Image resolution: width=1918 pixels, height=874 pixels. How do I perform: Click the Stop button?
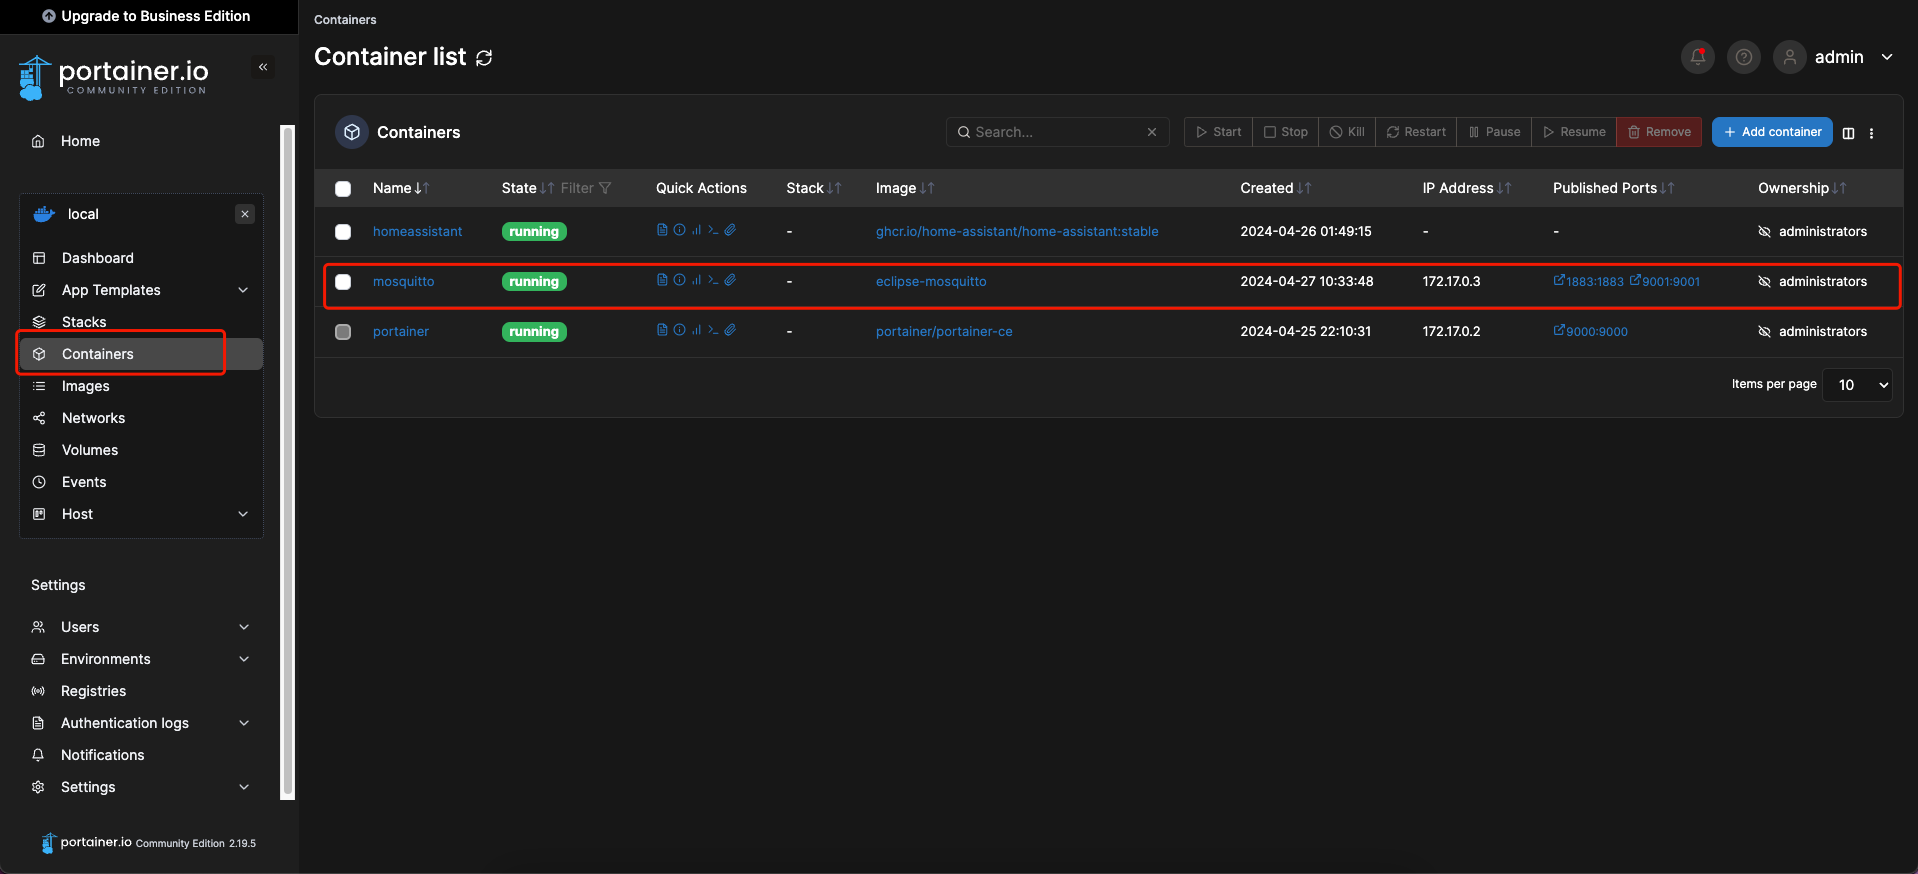tap(1285, 132)
